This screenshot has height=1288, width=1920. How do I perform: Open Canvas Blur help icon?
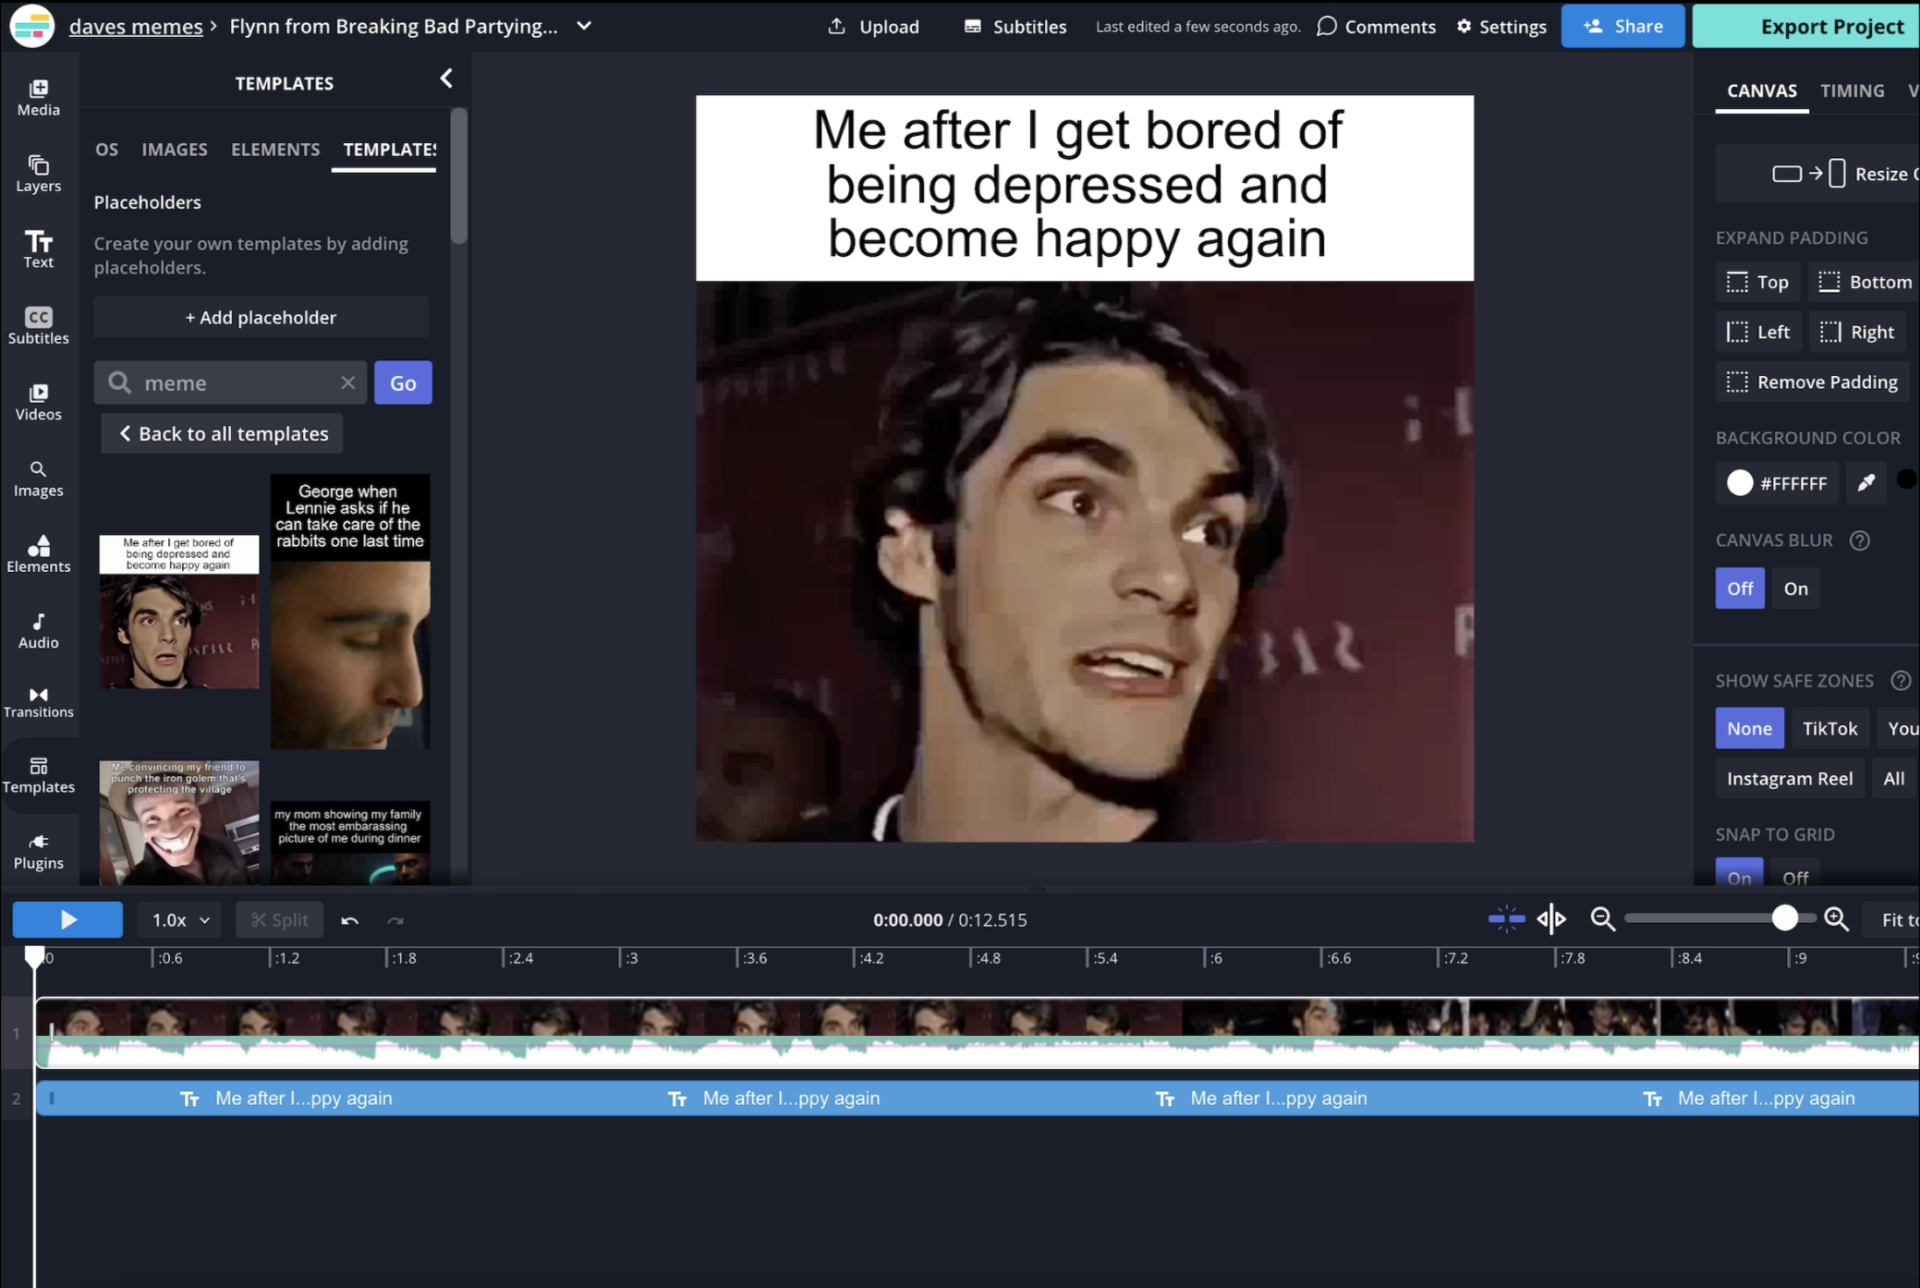tap(1859, 540)
